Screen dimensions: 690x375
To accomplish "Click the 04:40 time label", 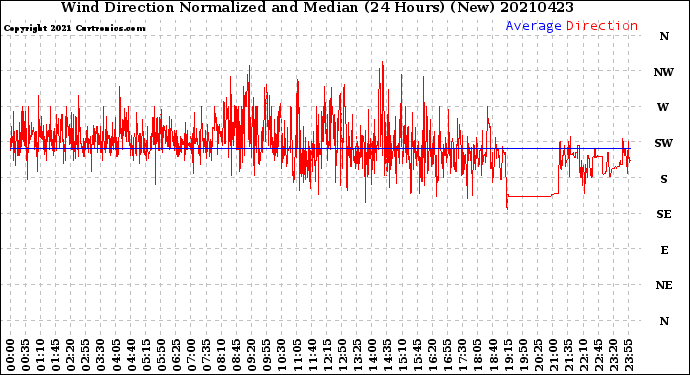I will tap(131, 355).
